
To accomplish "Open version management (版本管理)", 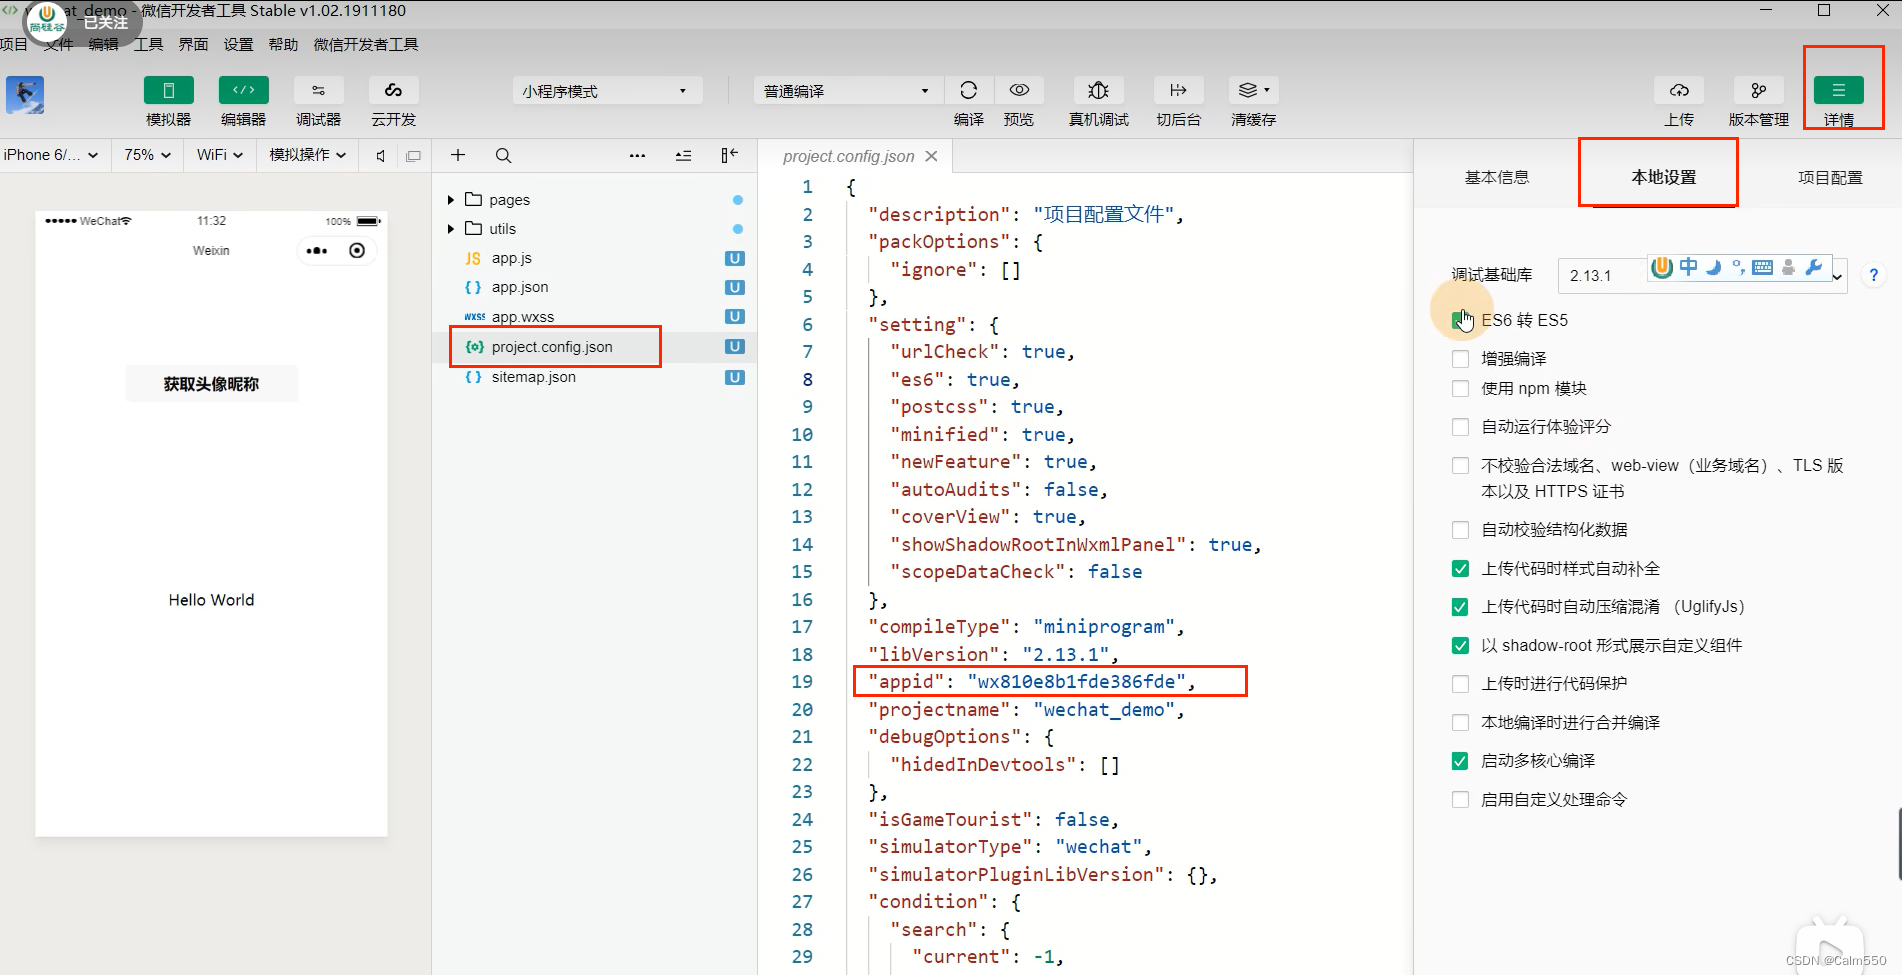I will coord(1758,90).
